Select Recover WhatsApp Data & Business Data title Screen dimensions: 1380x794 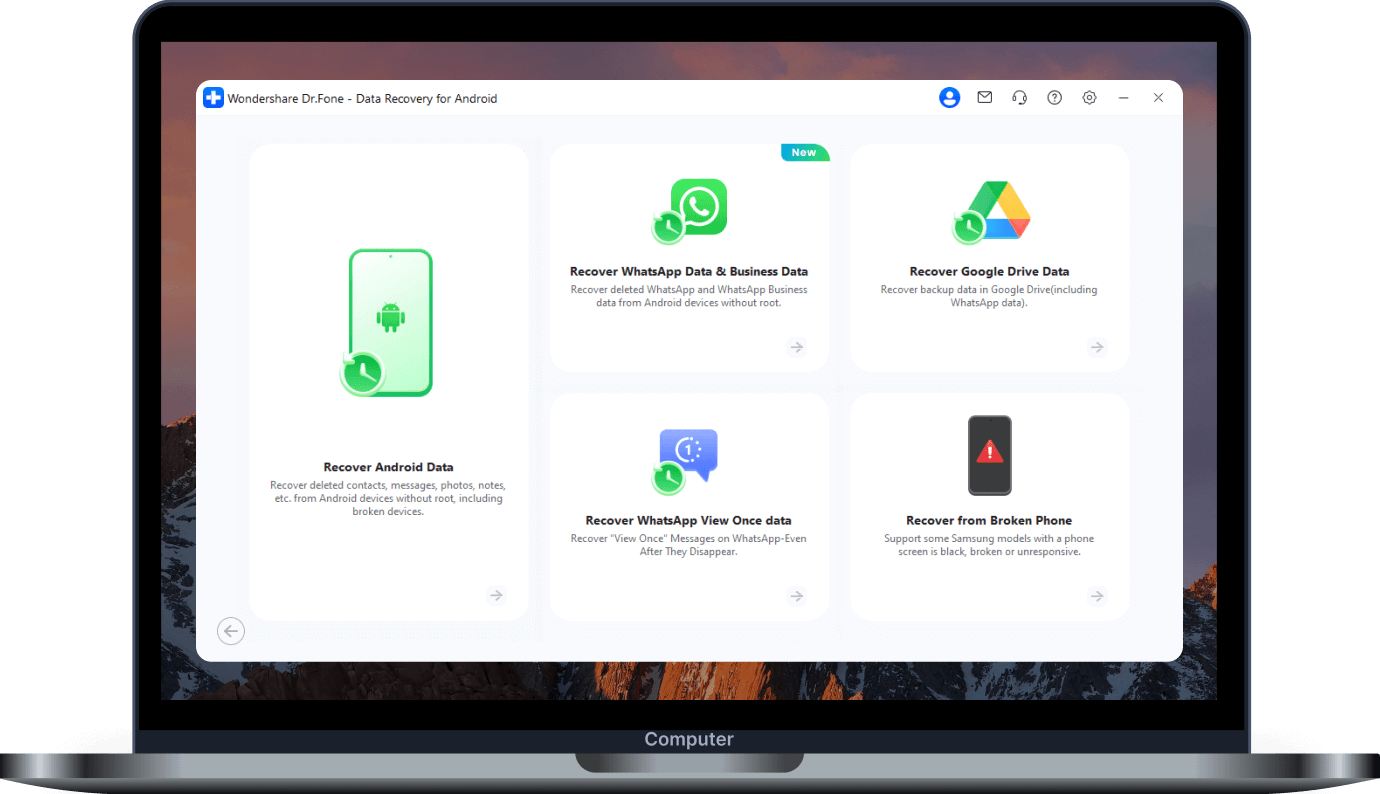[x=689, y=271]
